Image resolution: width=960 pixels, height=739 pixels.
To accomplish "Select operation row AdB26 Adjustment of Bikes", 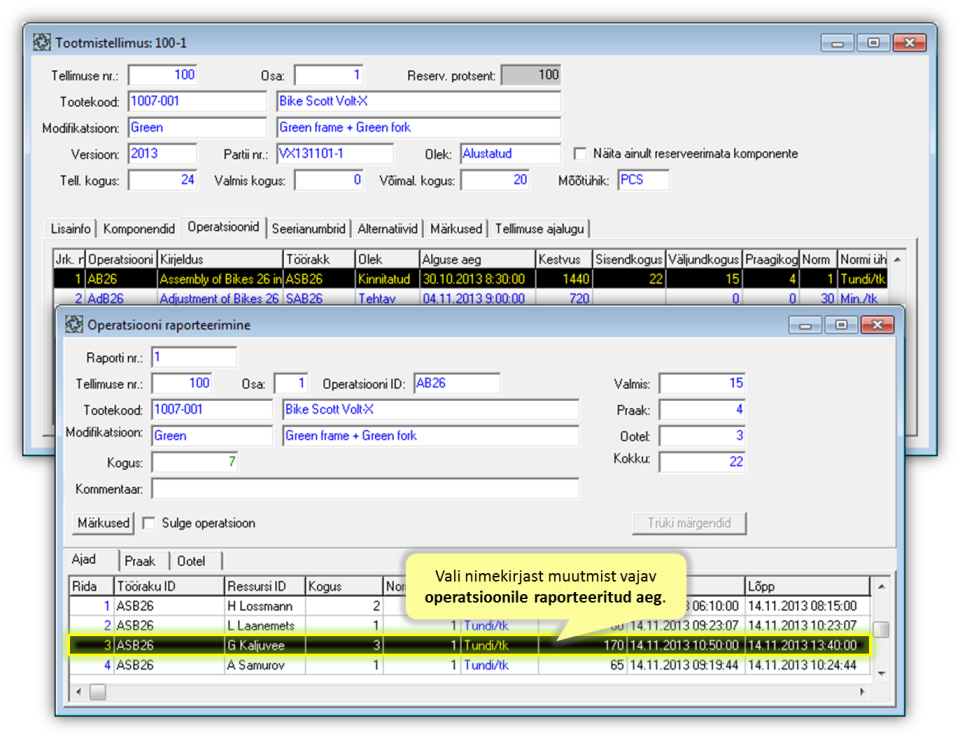I will pyautogui.click(x=470, y=298).
